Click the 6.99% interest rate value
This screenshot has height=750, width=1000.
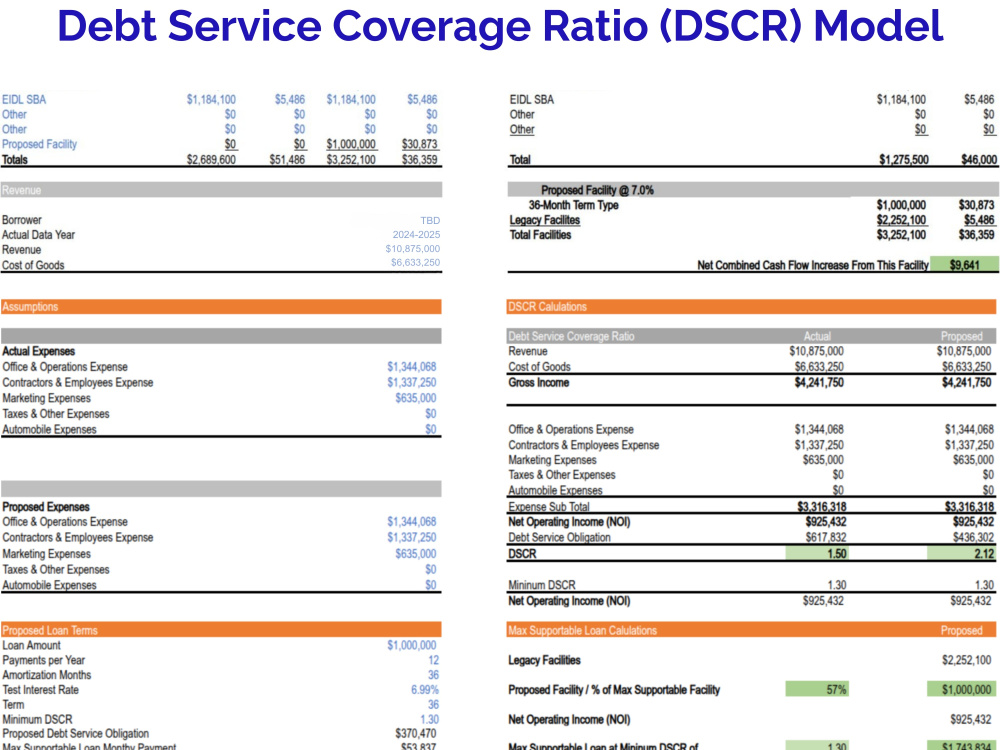(425, 690)
